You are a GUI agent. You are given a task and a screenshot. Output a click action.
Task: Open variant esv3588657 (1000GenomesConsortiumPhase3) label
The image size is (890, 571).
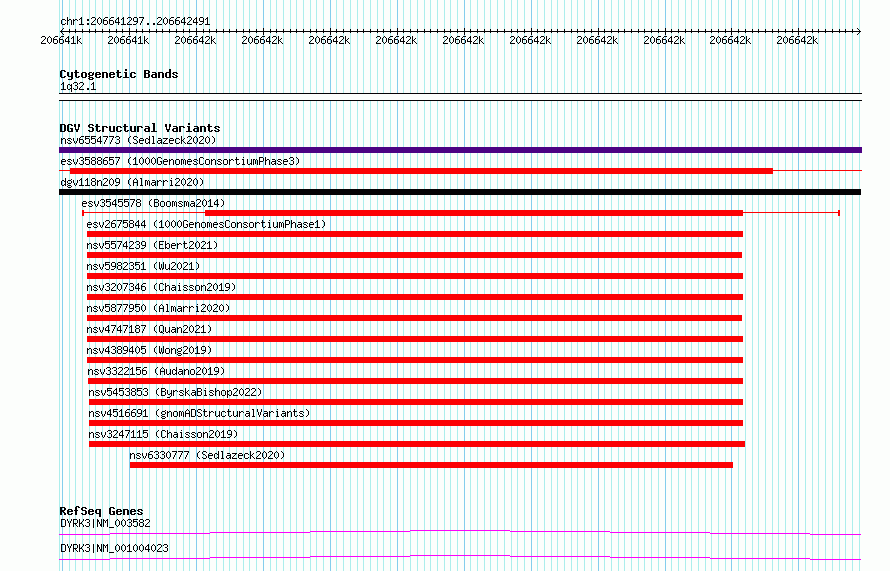tap(180, 161)
